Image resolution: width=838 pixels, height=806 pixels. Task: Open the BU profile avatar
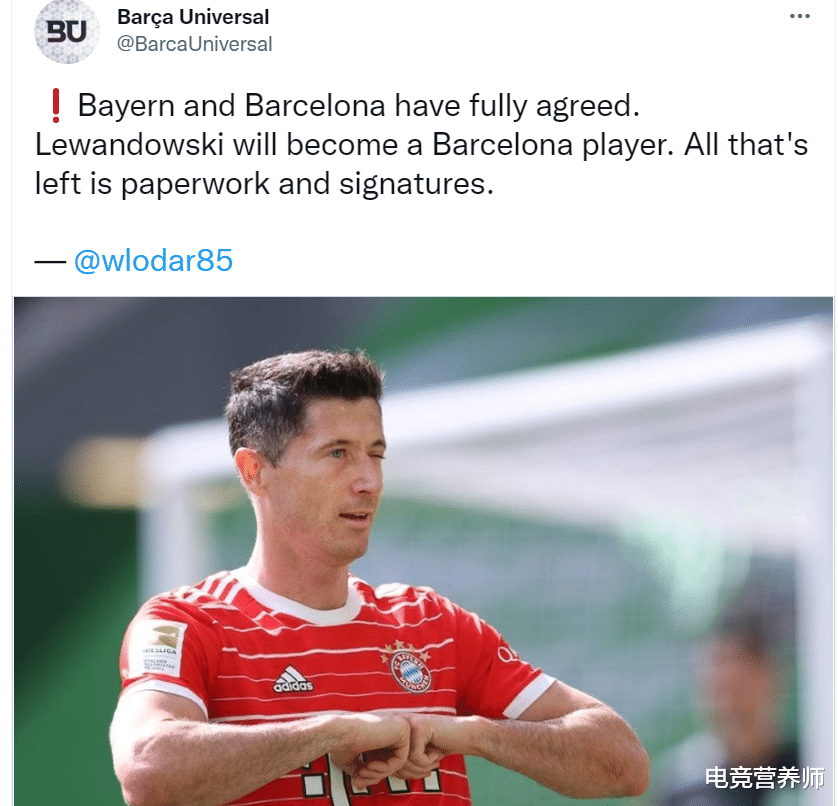point(67,31)
